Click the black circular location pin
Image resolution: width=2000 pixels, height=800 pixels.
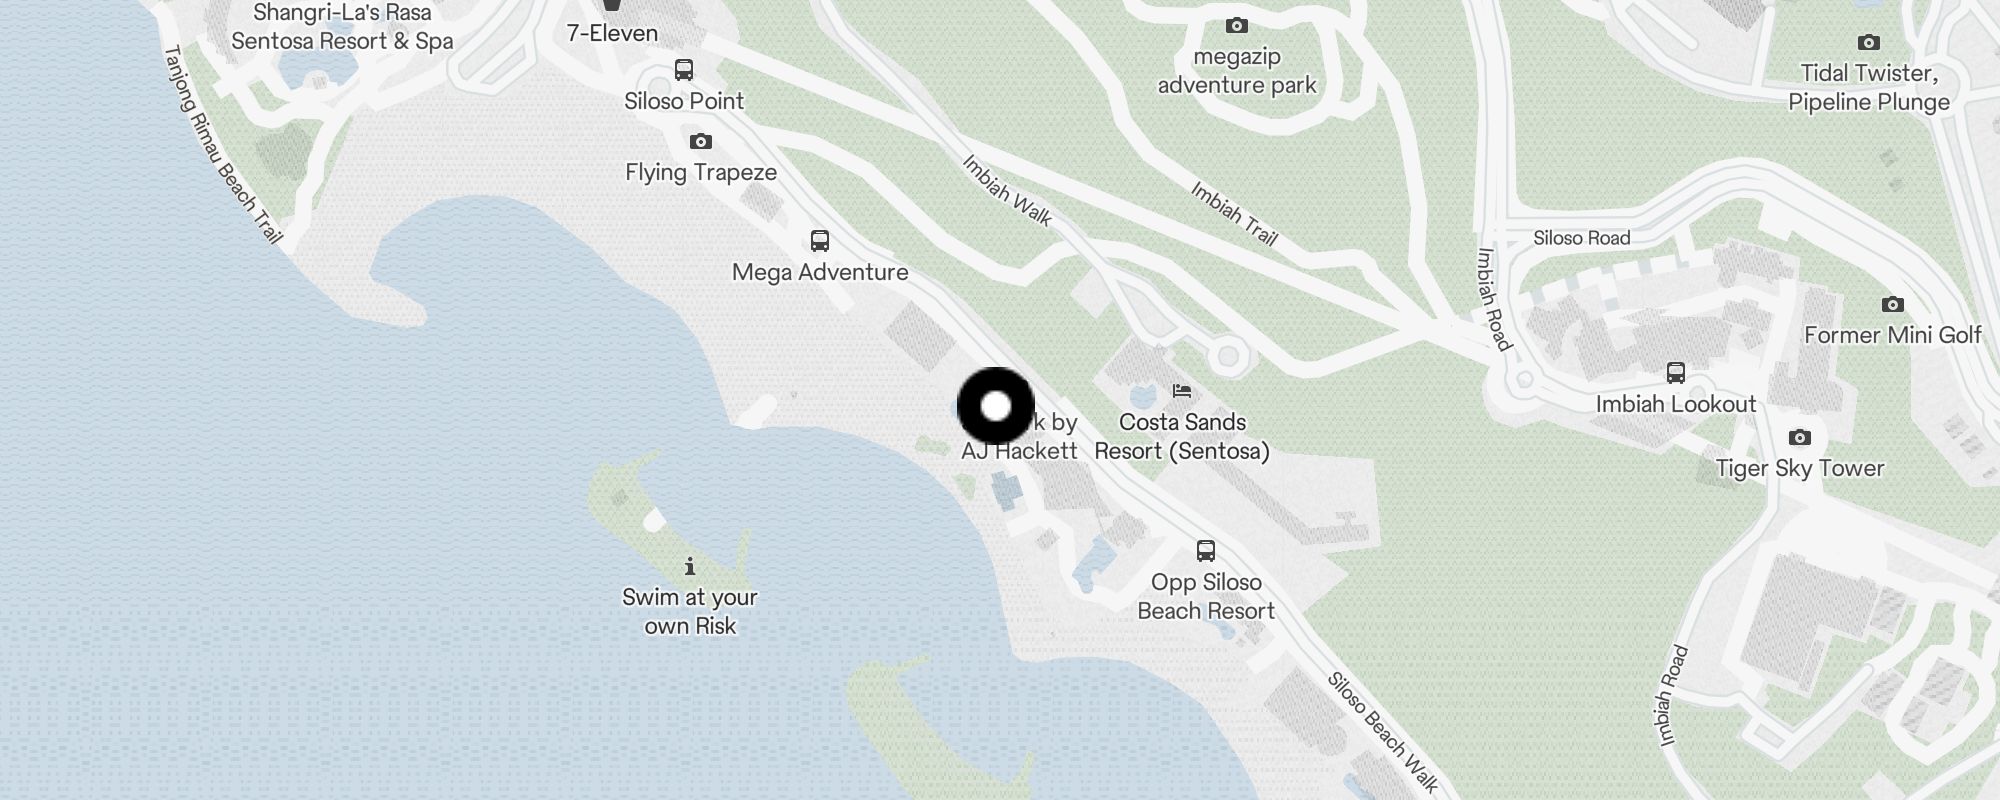(996, 406)
